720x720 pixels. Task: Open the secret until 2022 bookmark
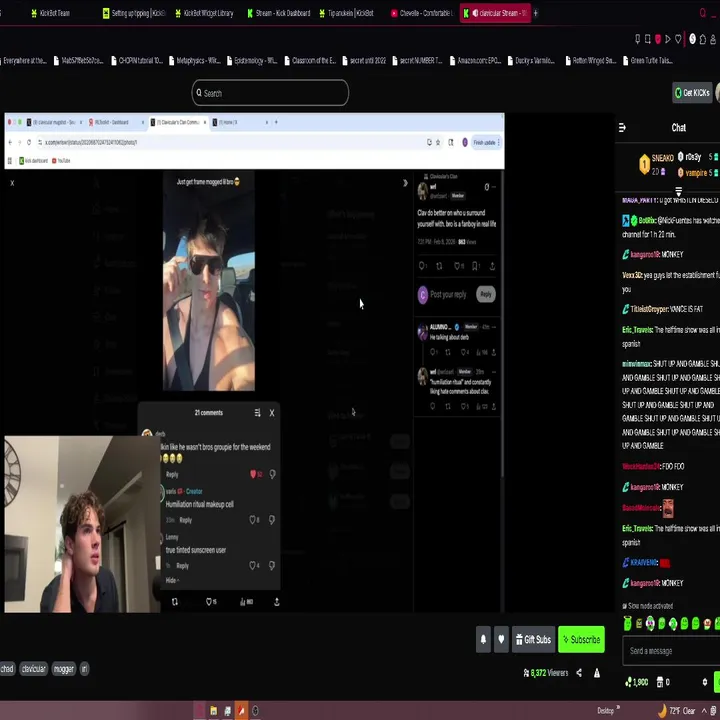364,61
